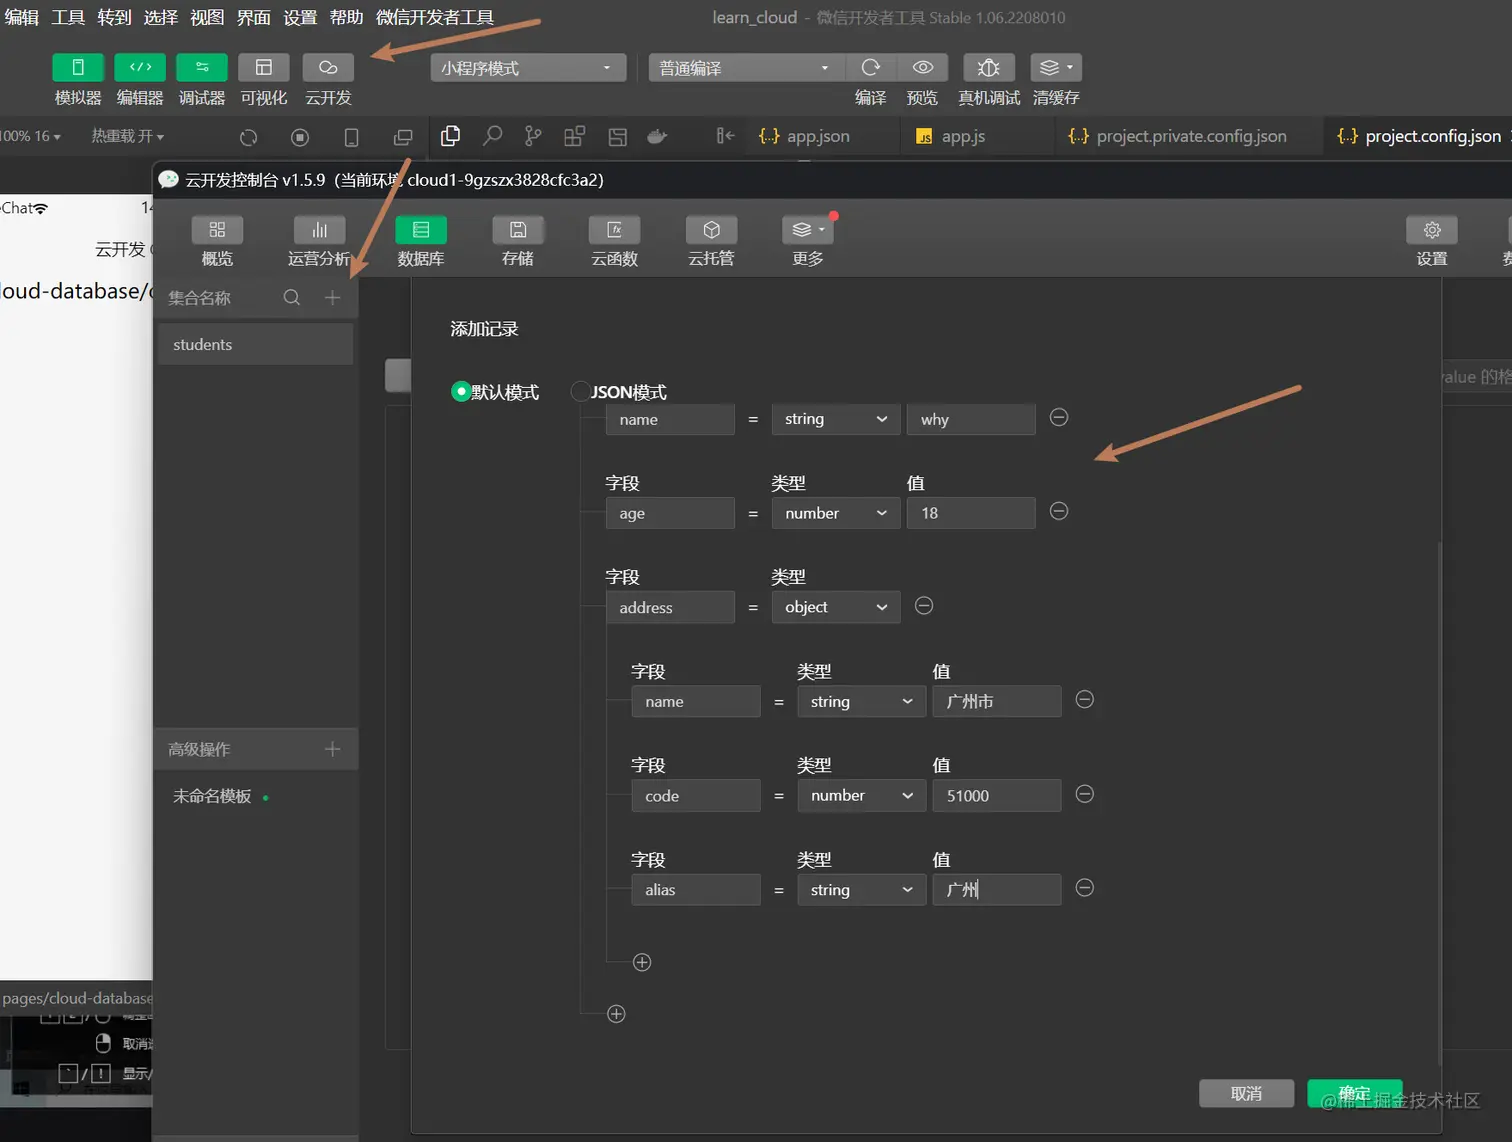
Task: Click the 确定 confirm button
Action: click(x=1355, y=1093)
